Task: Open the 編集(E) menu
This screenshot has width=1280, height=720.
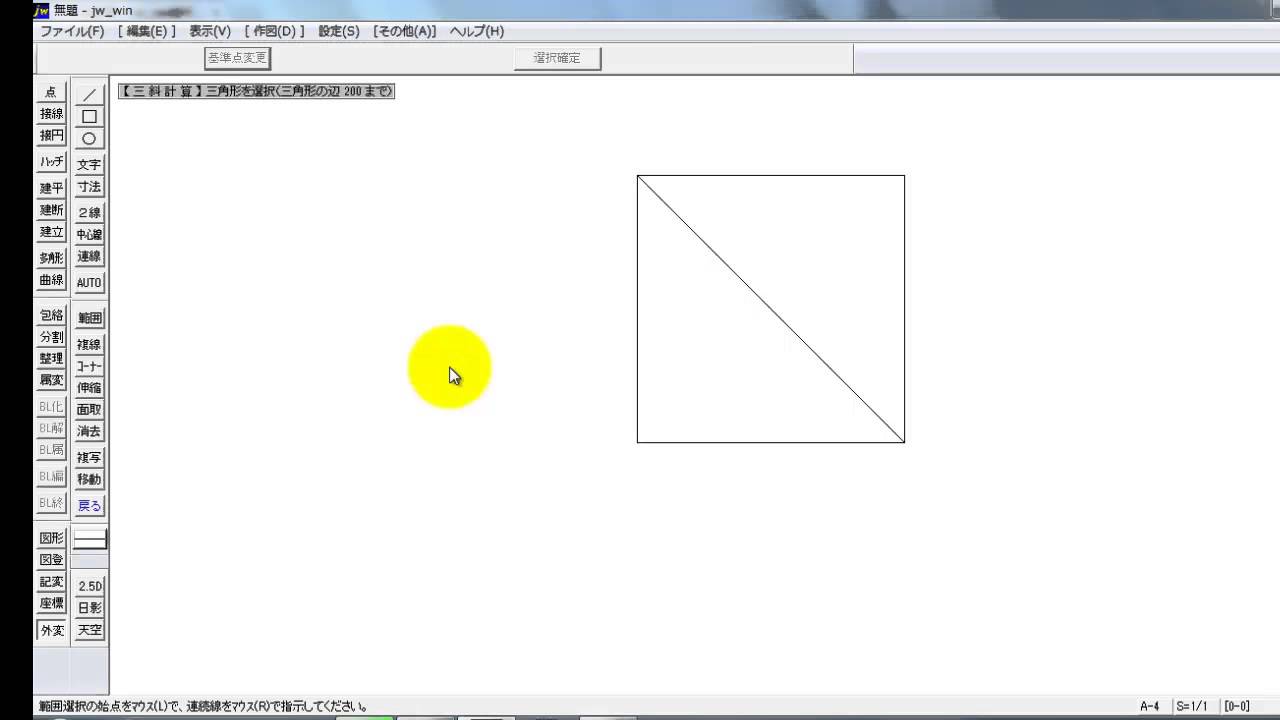Action: 147,32
